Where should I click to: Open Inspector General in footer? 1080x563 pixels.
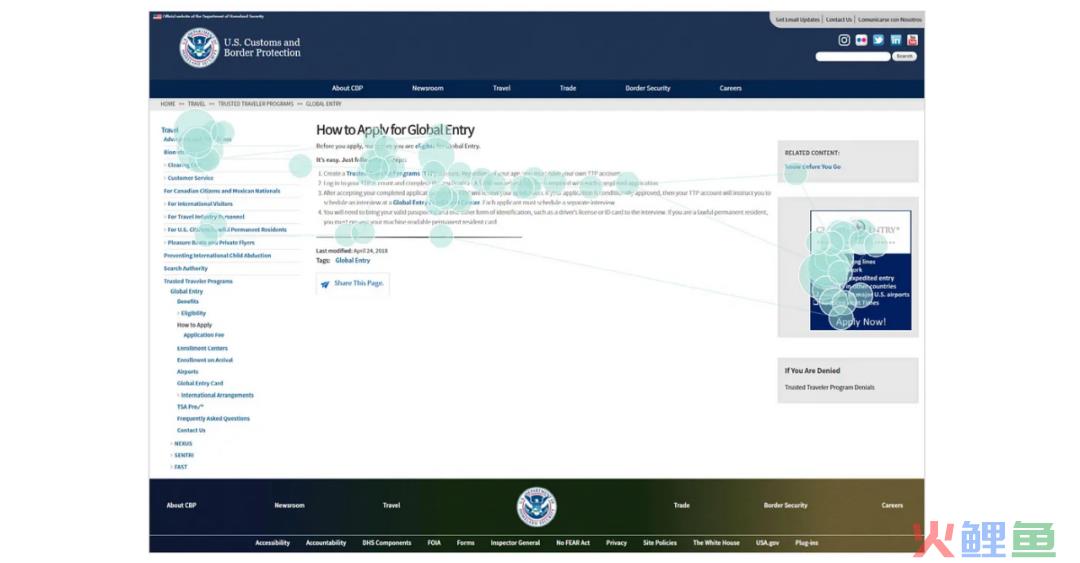pyautogui.click(x=515, y=543)
